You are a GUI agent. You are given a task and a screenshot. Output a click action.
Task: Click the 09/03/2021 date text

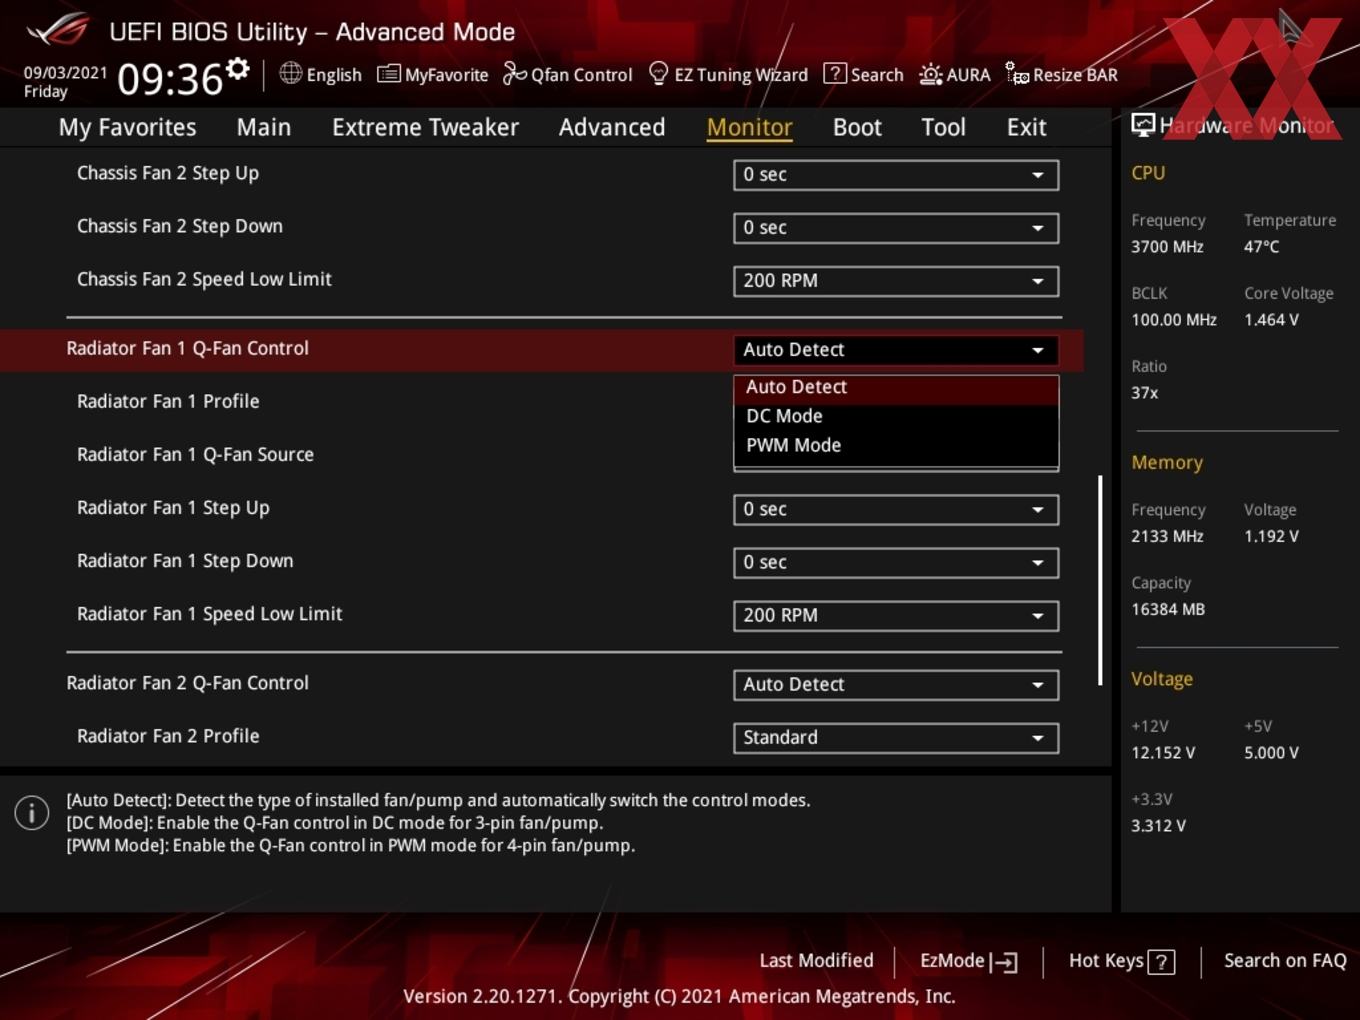click(x=65, y=72)
